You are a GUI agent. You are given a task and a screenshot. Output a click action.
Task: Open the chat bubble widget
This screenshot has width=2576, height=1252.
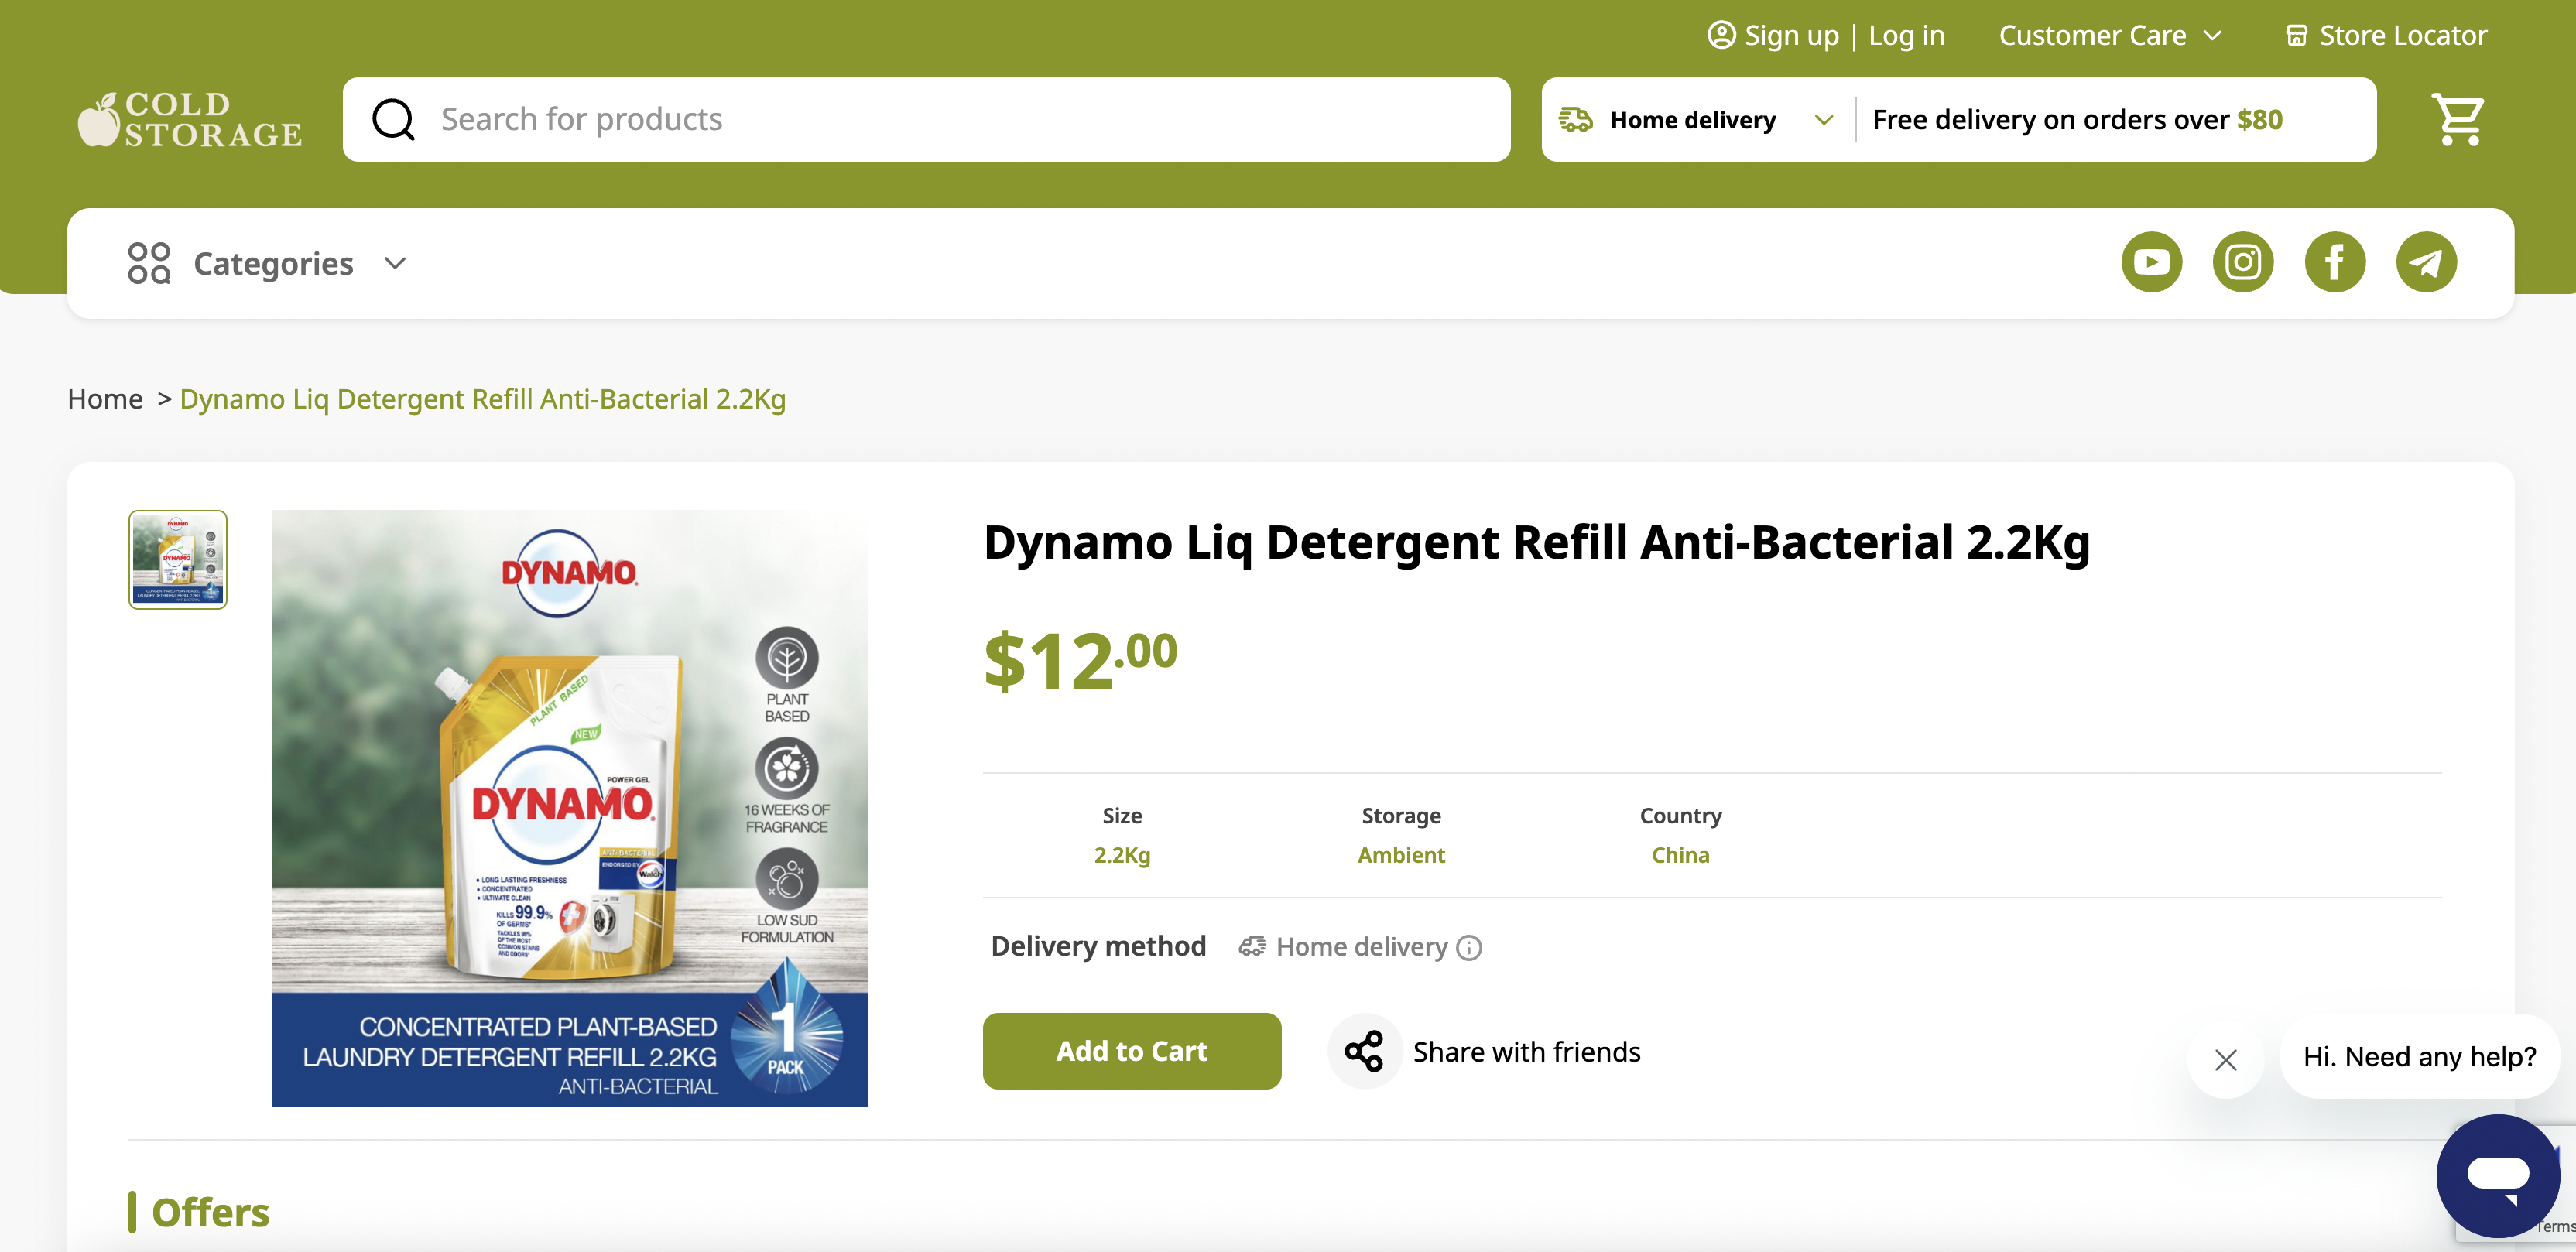coord(2497,1175)
